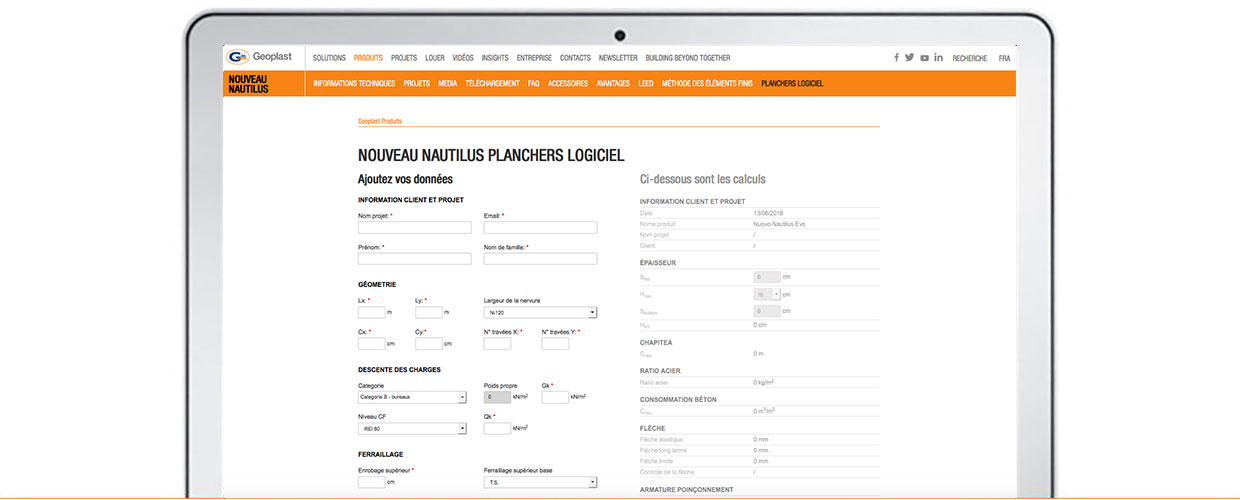Go to the Téléchargement tab

[x=492, y=84]
